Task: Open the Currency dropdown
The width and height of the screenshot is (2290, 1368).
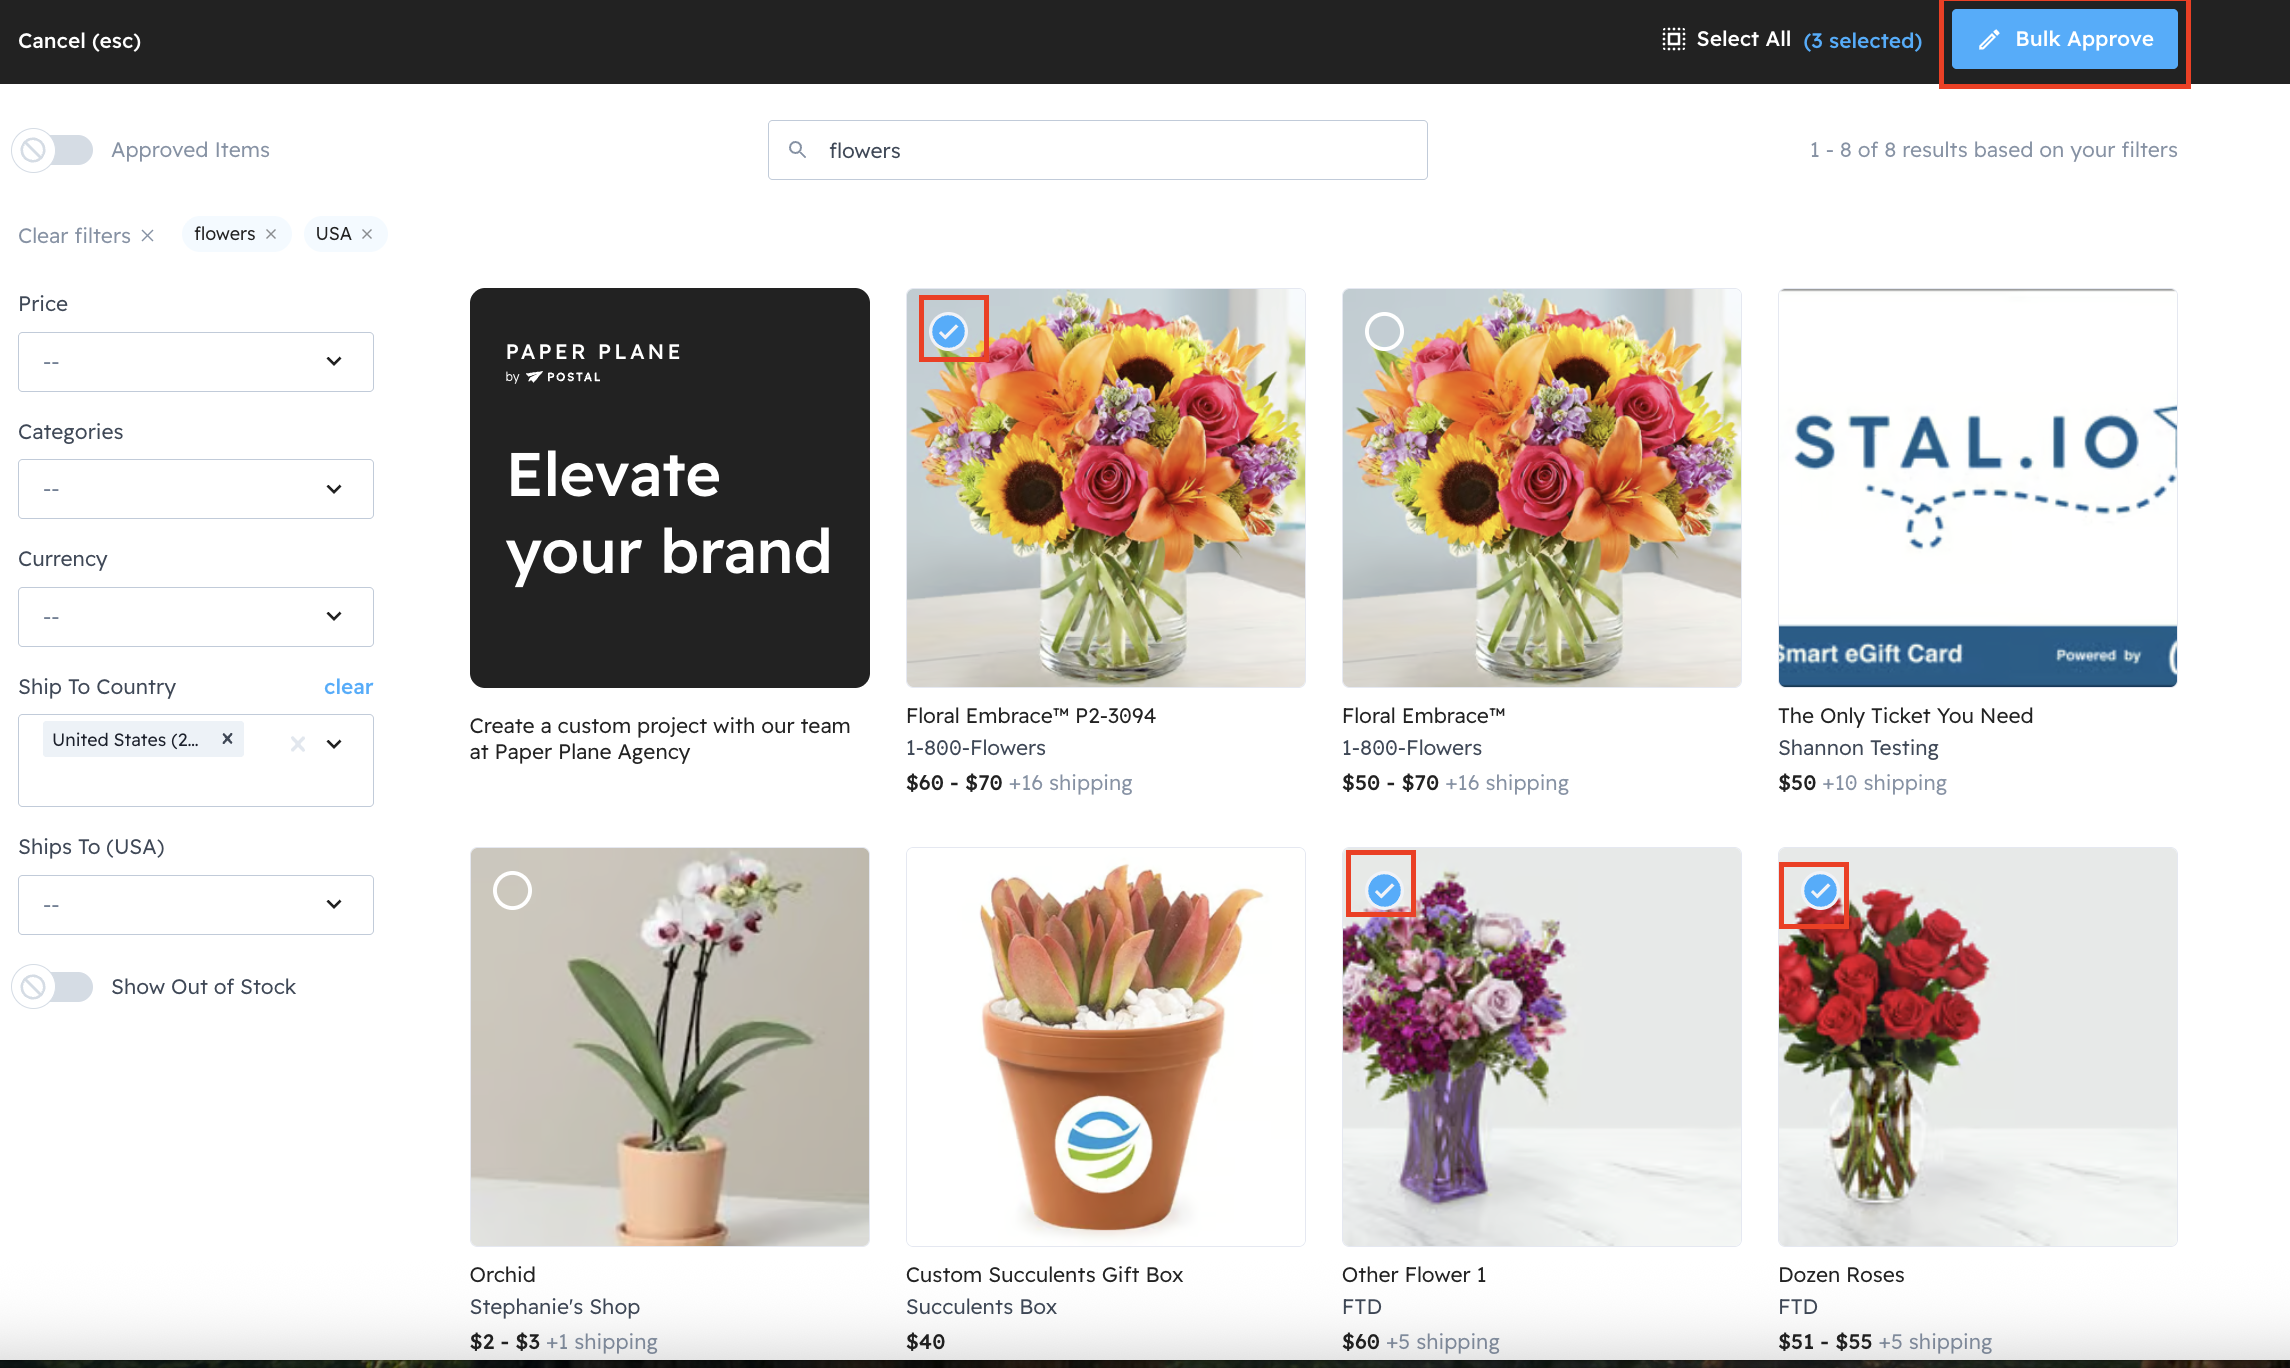Action: pyautogui.click(x=196, y=617)
